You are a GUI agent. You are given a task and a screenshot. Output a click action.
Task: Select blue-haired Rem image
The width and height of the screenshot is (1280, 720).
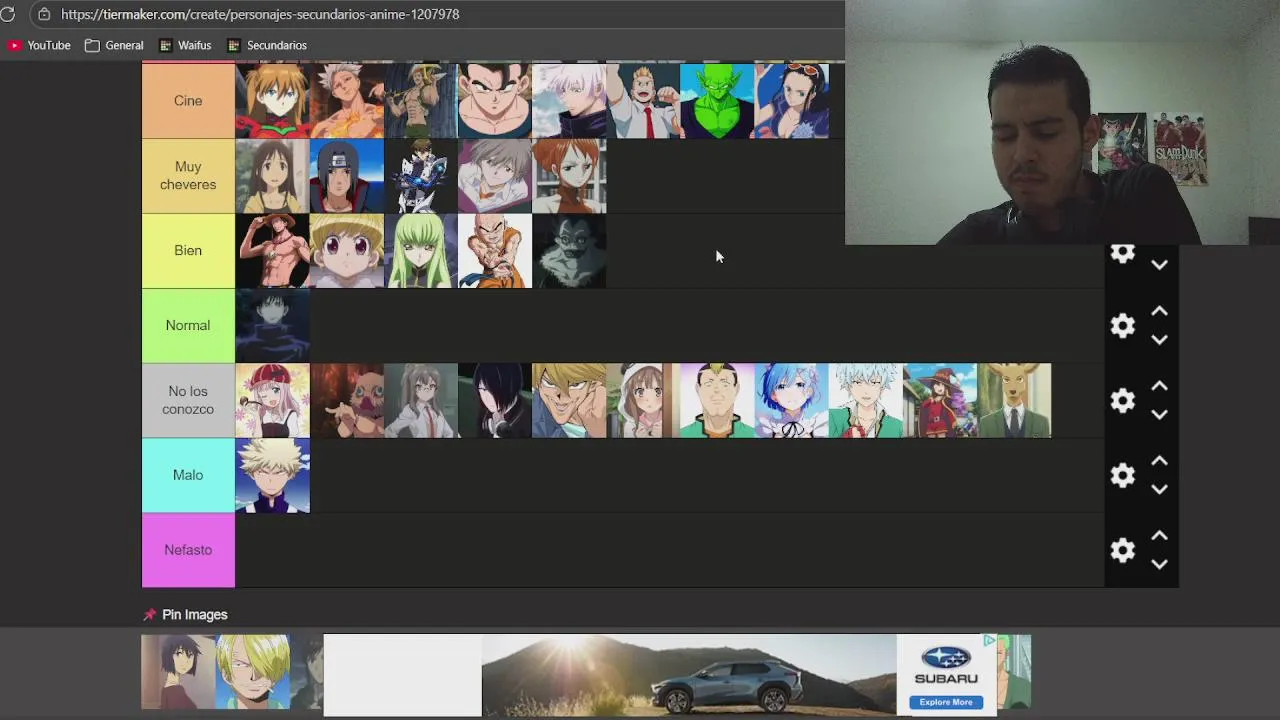coord(791,400)
